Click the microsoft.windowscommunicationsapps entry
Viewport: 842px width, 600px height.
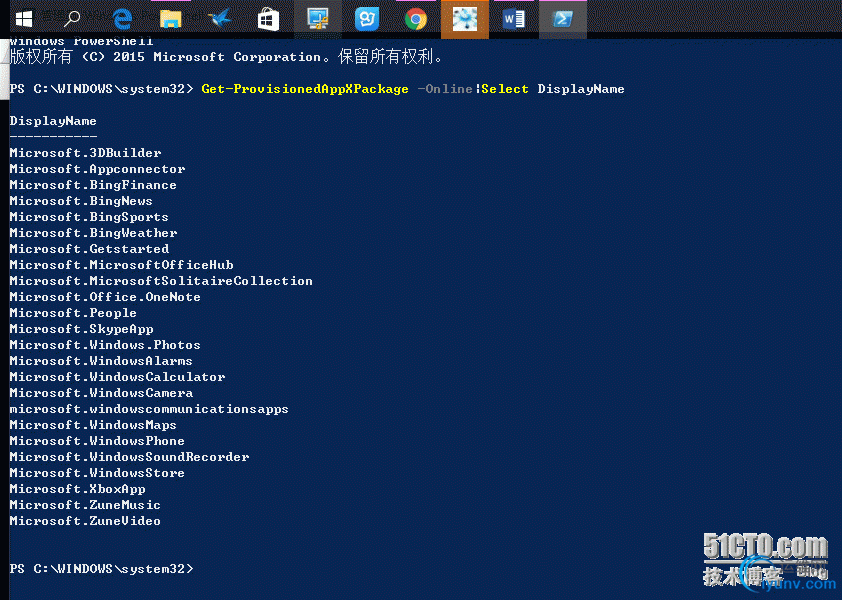coord(149,410)
